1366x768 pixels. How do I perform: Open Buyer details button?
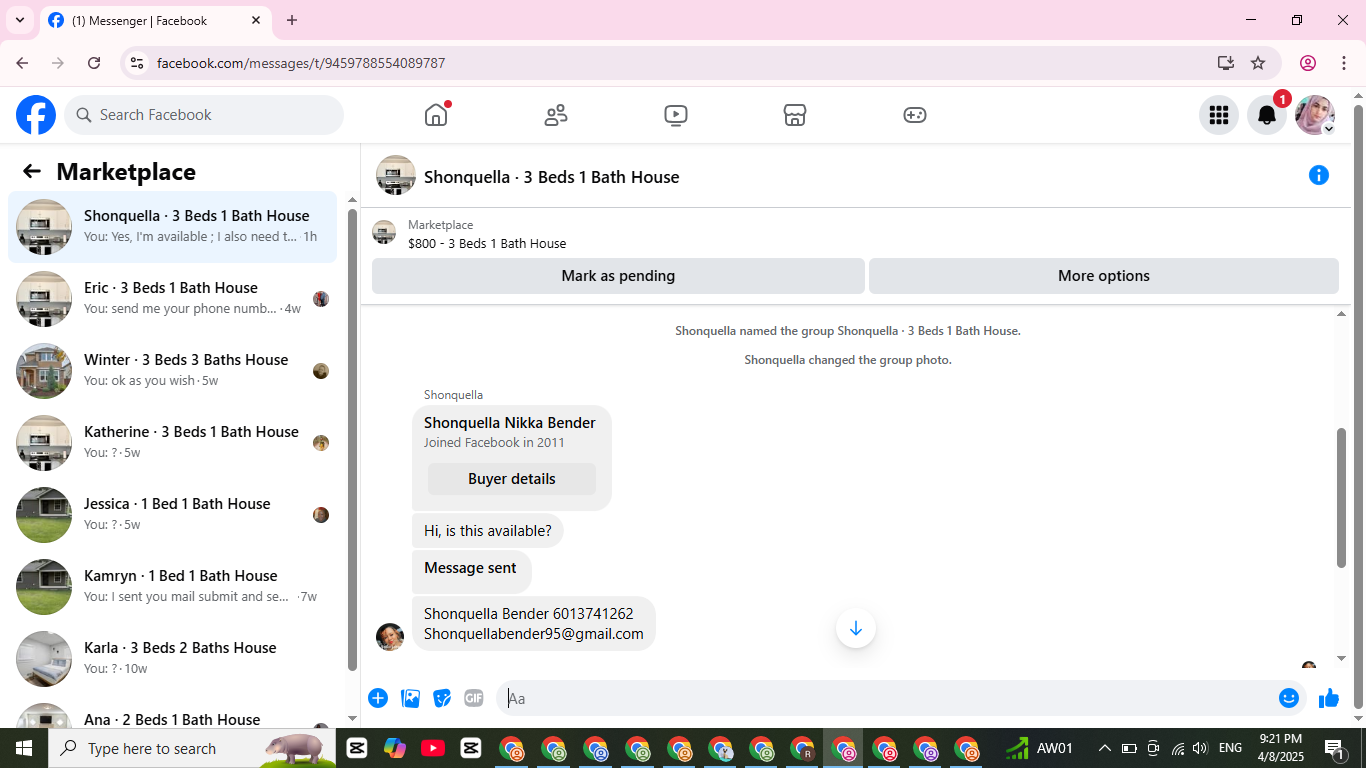512,479
